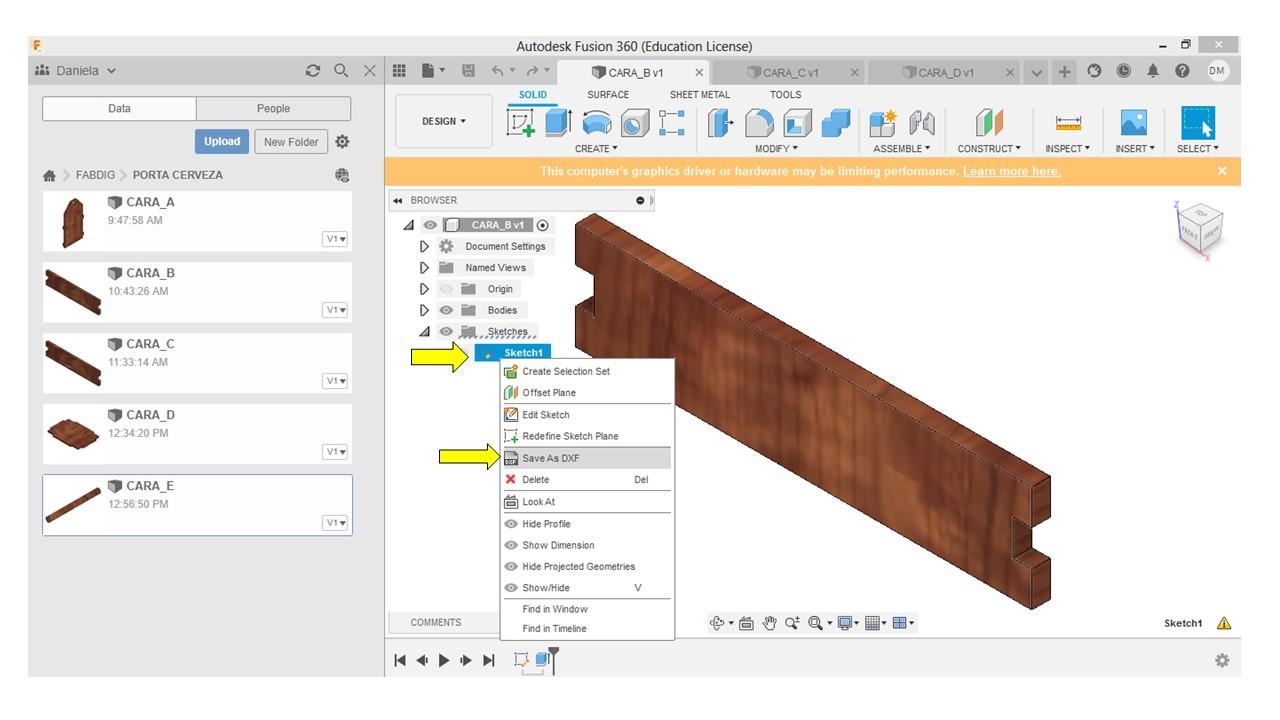Open the CARA_D file thumbnail

click(x=73, y=434)
